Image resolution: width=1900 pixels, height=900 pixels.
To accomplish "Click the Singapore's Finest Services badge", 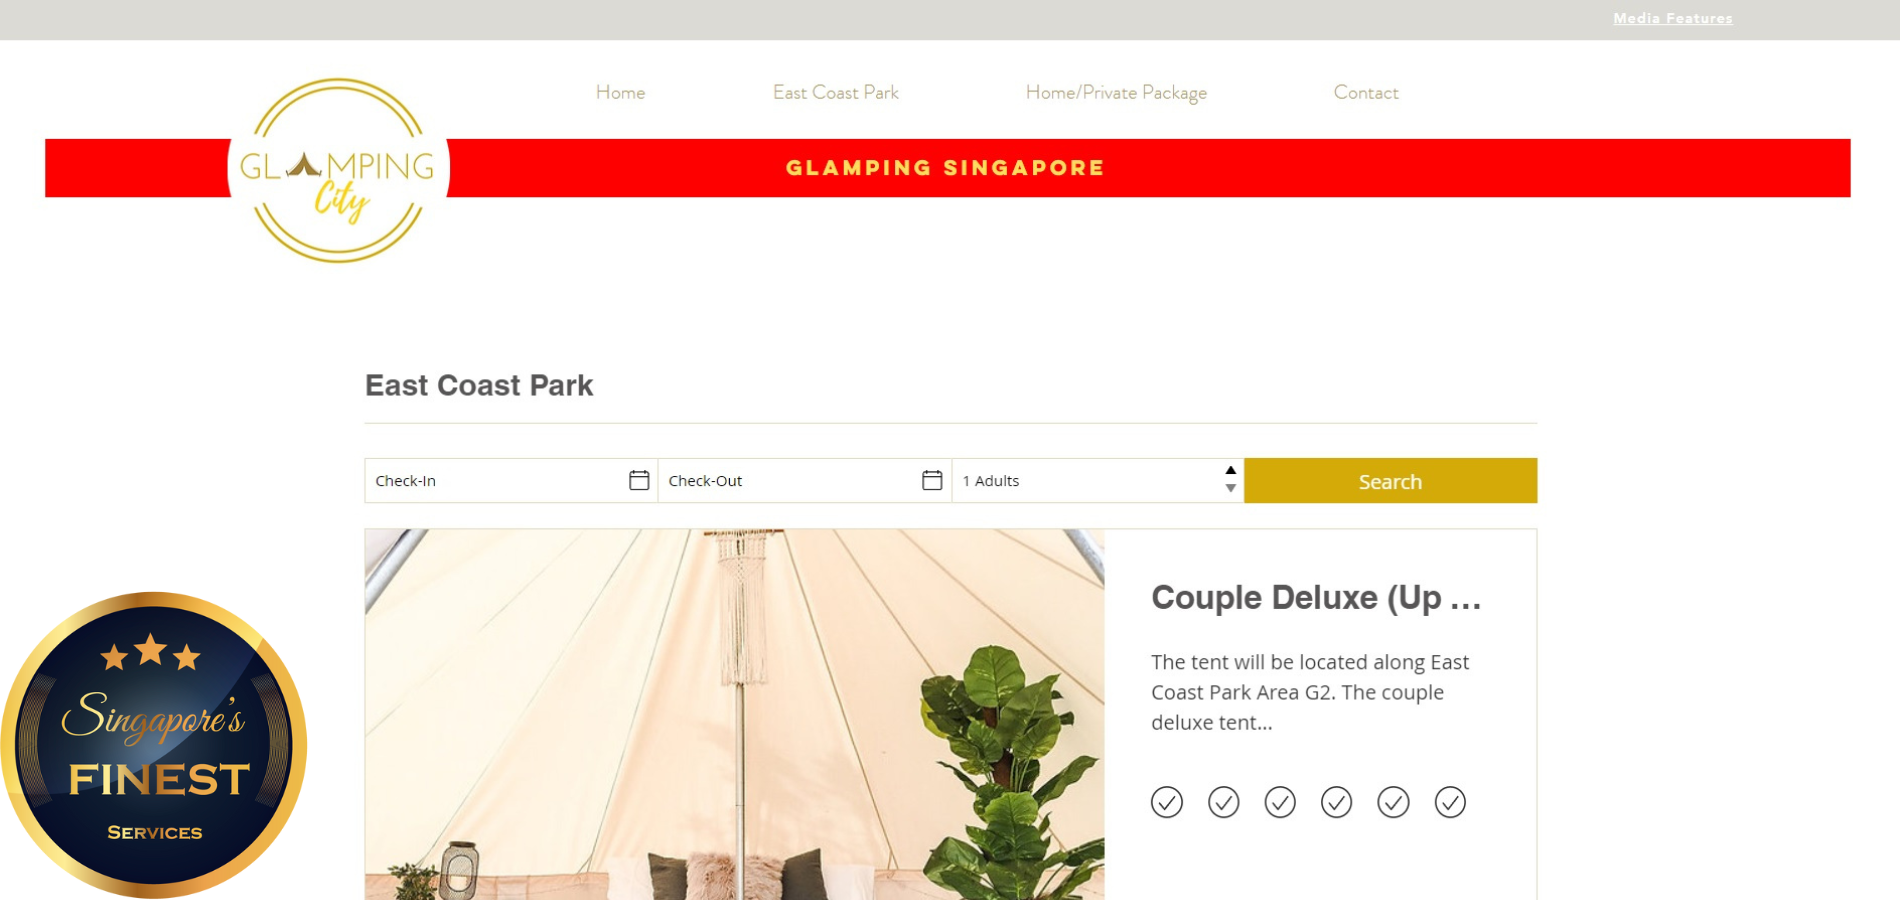I will [x=153, y=745].
